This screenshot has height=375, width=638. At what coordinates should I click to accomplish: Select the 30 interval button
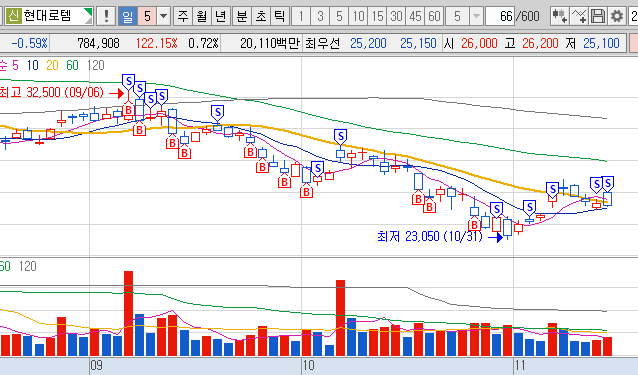[397, 16]
